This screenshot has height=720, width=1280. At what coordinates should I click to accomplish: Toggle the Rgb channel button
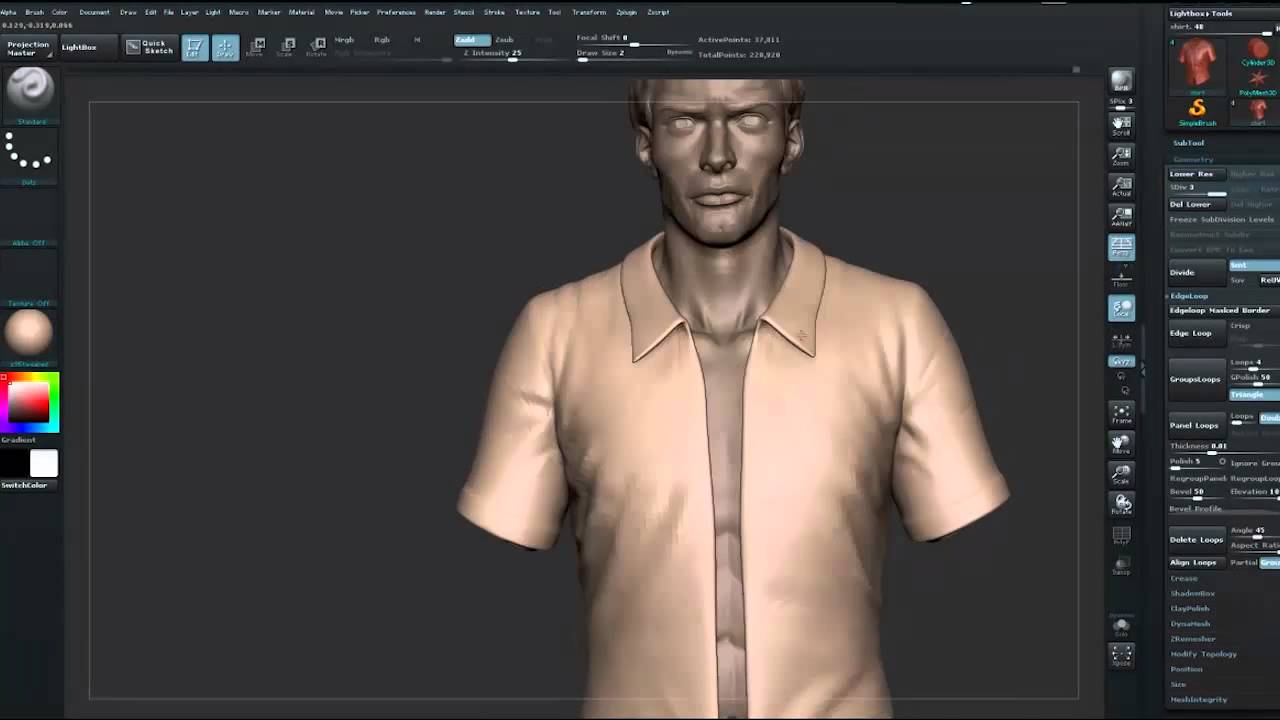click(x=381, y=40)
